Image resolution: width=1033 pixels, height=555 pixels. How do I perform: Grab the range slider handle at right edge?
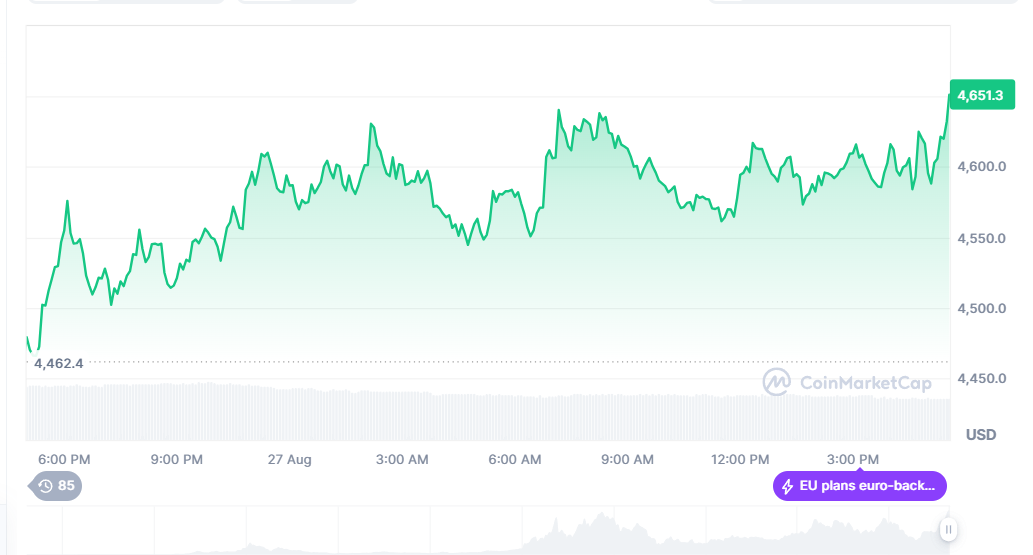(x=947, y=529)
